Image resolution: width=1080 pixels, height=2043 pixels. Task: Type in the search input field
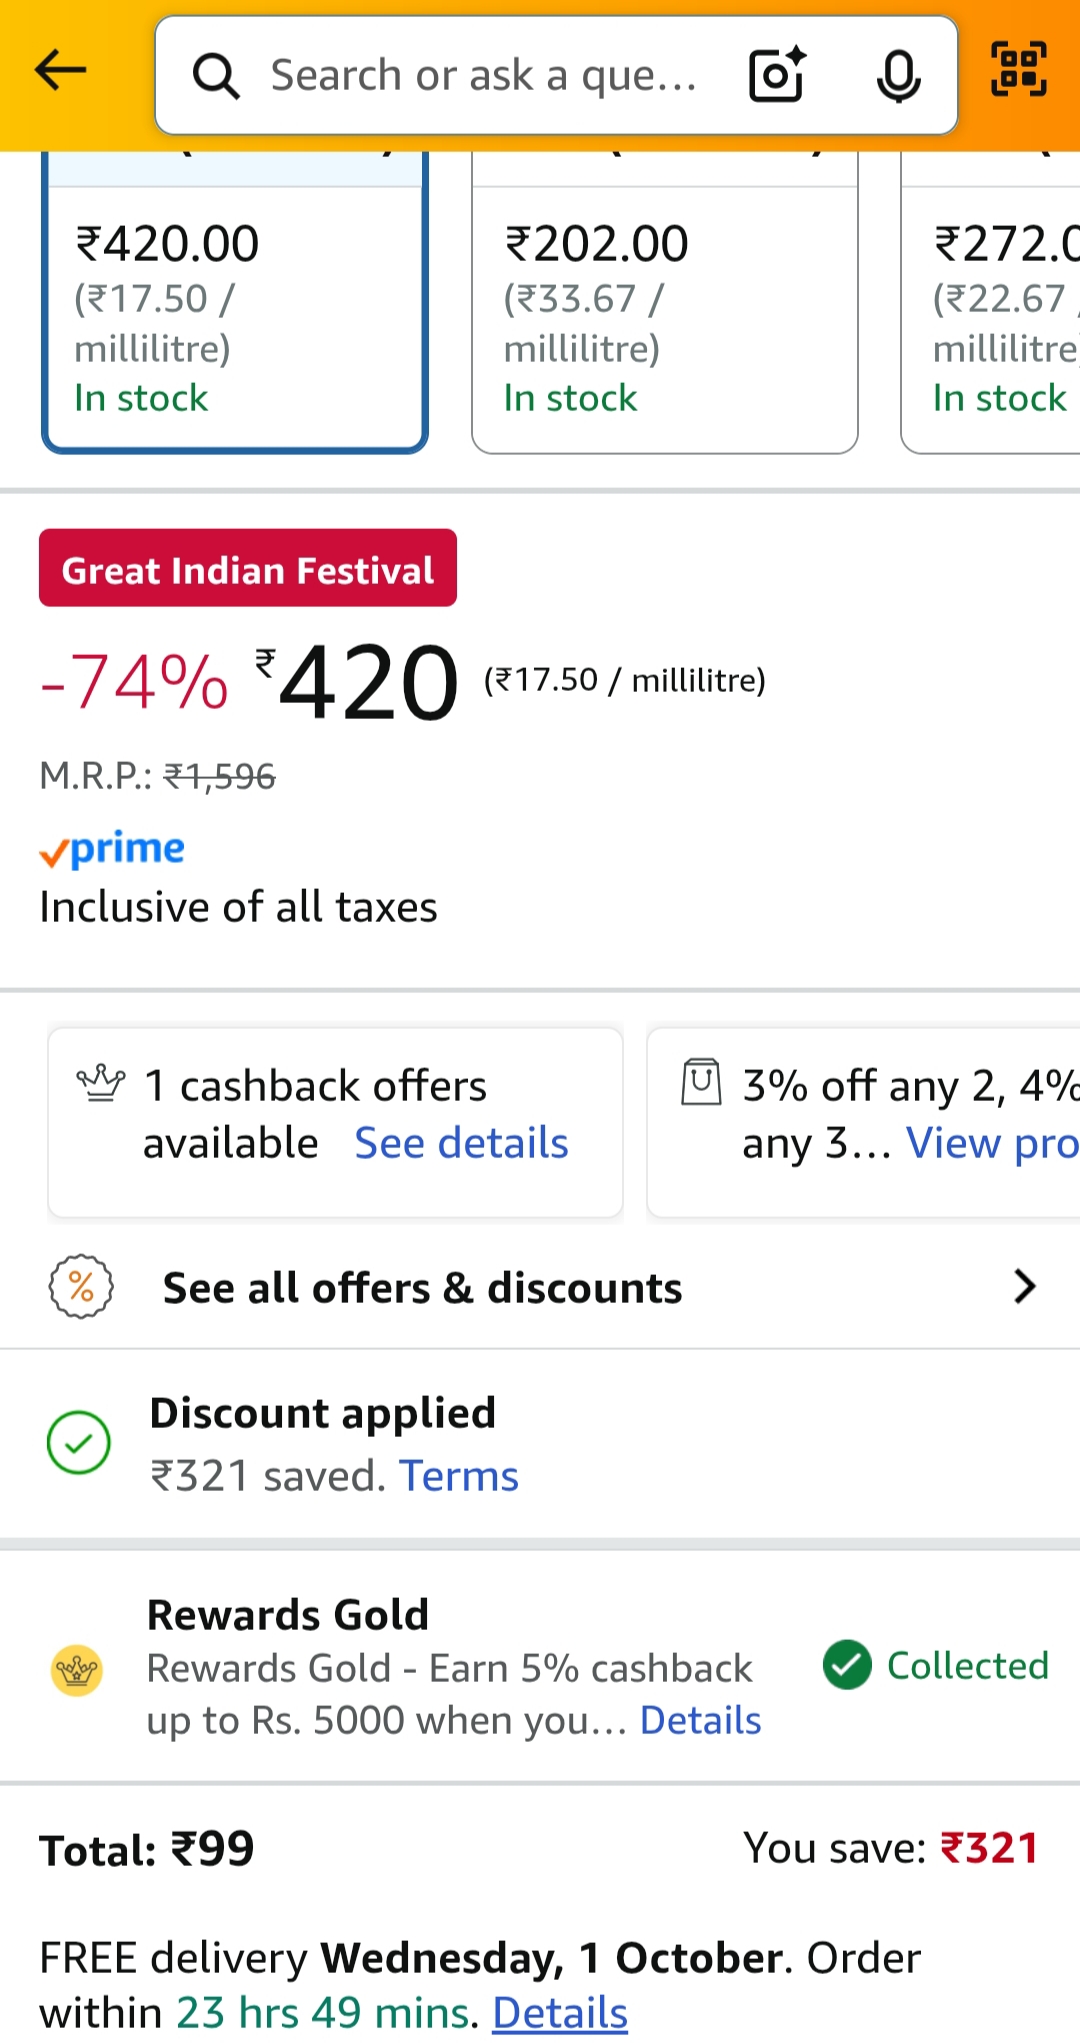484,76
